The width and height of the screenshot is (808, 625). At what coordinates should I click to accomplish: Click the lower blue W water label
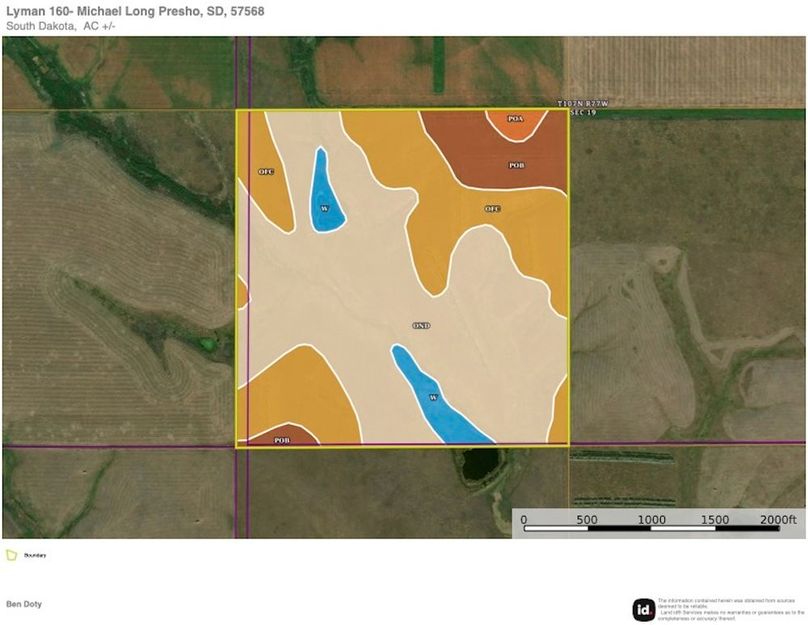tap(433, 397)
